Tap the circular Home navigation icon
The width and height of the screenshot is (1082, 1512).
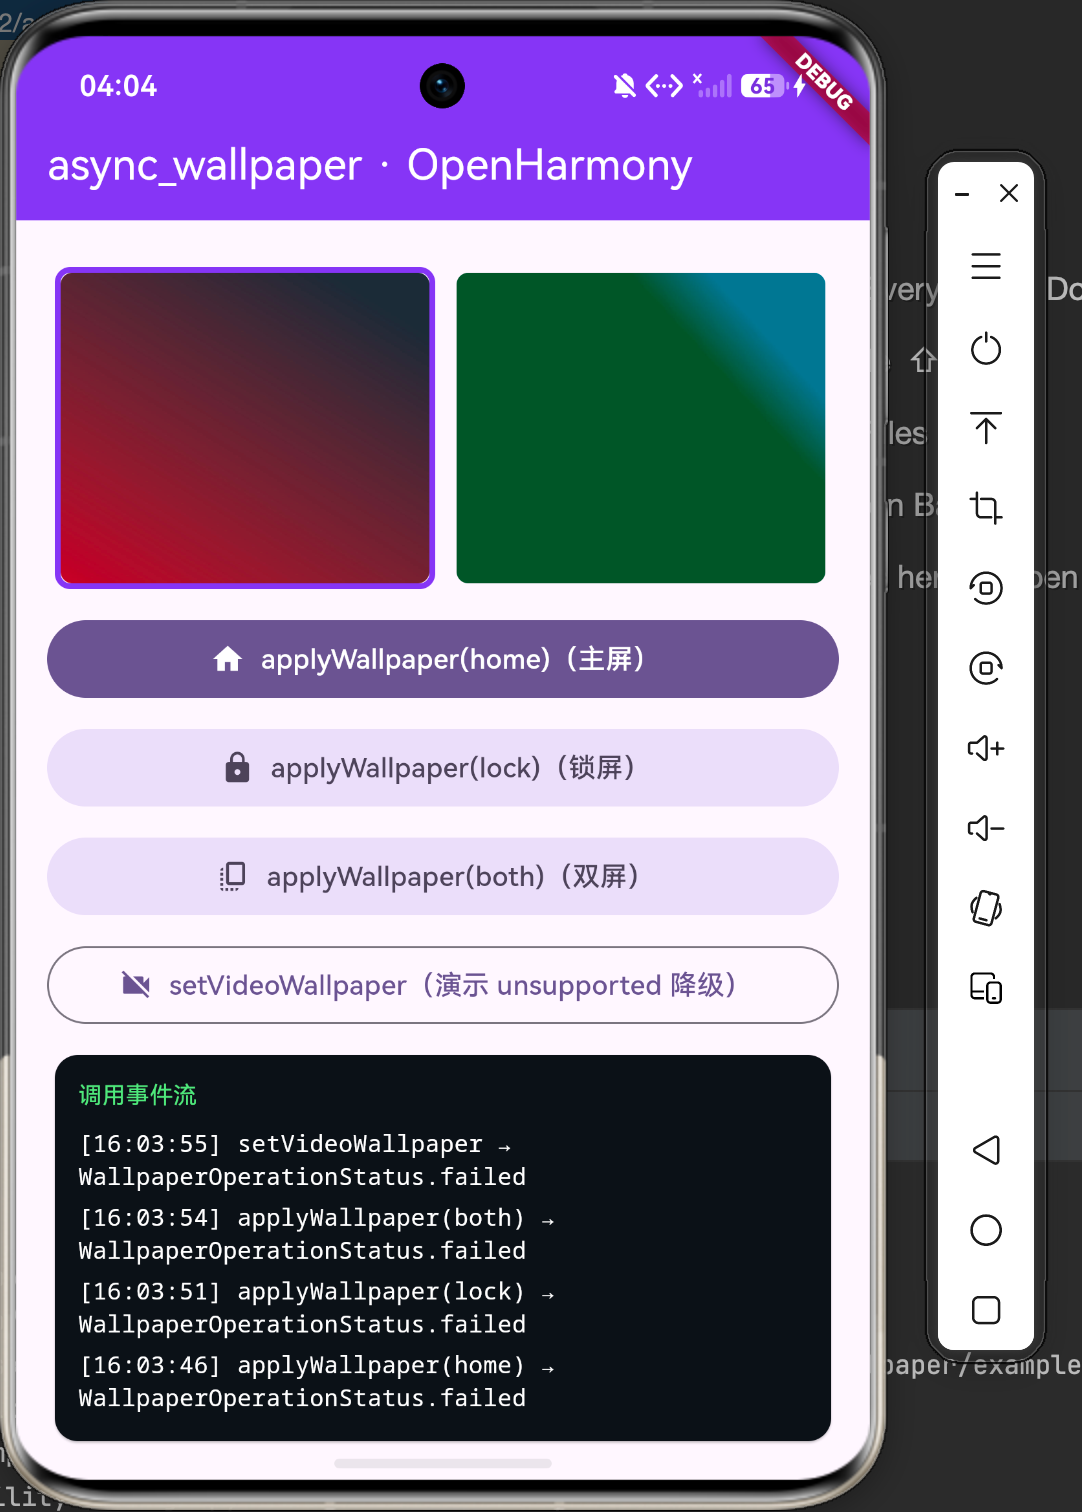986,1230
